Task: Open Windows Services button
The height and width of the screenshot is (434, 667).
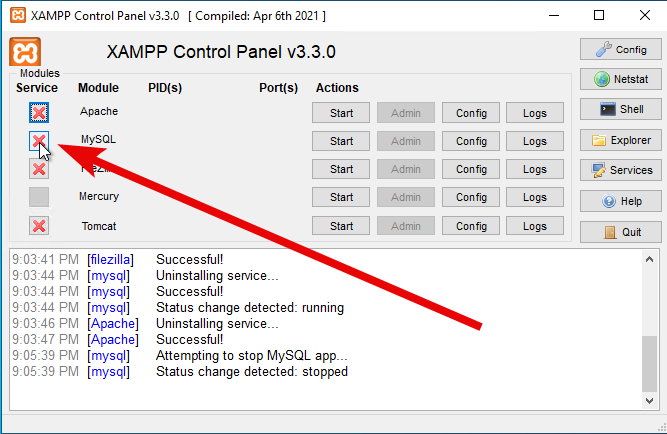Action: pos(621,170)
